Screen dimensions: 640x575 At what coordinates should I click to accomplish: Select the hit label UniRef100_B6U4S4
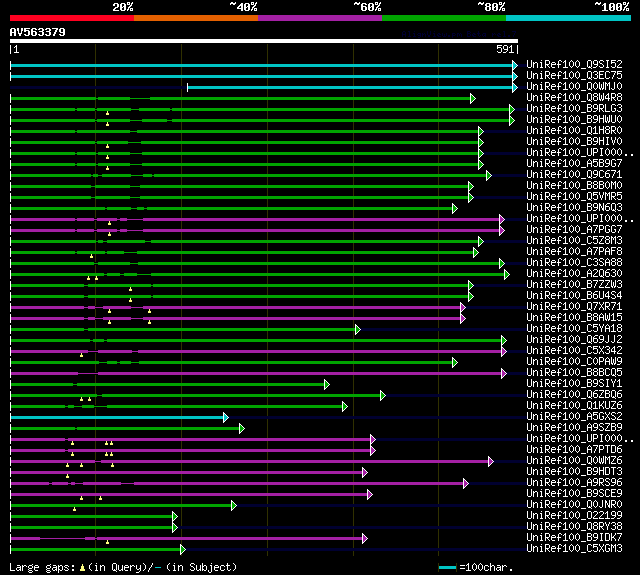[574, 295]
